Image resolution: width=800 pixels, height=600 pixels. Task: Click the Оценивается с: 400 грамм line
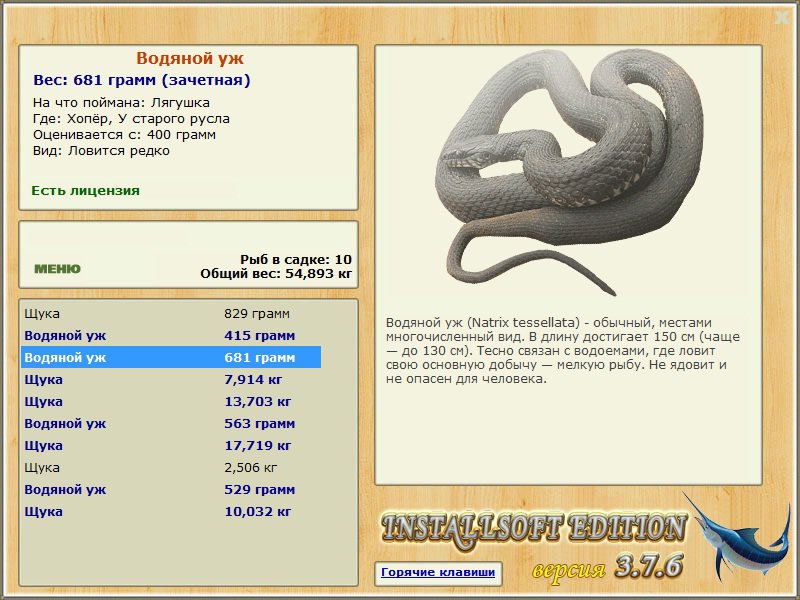[124, 135]
